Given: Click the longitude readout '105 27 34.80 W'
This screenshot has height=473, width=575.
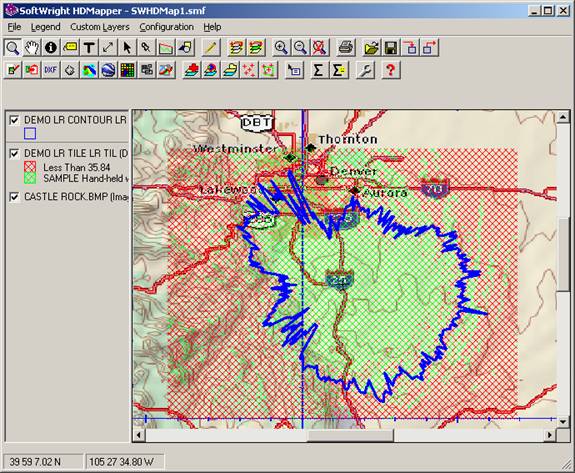Looking at the screenshot, I should [121, 462].
